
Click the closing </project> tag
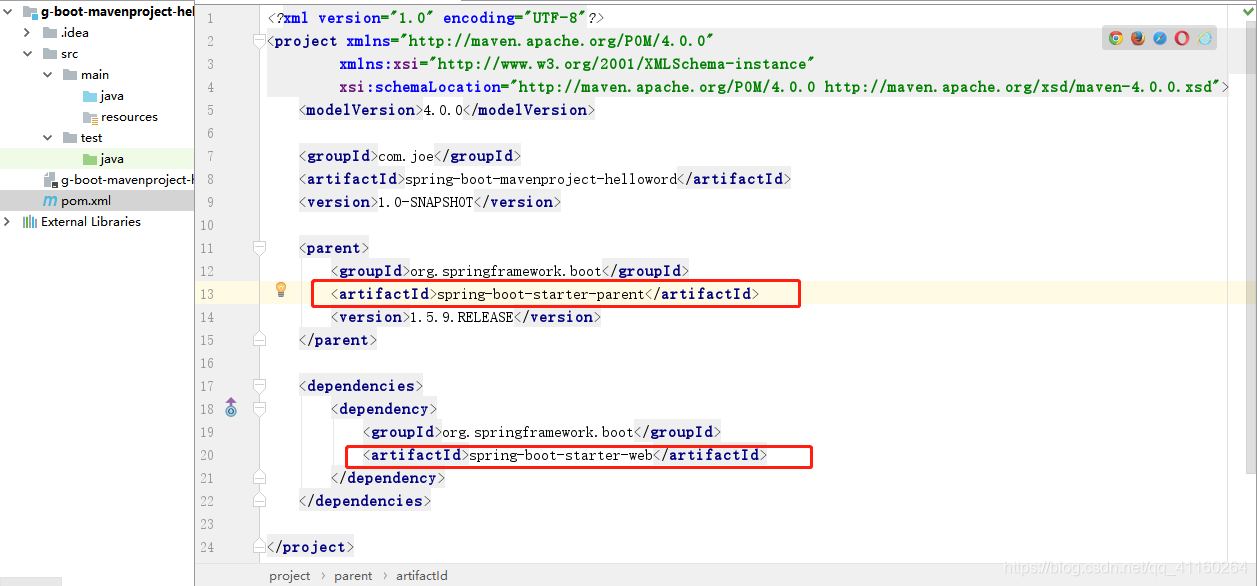311,547
